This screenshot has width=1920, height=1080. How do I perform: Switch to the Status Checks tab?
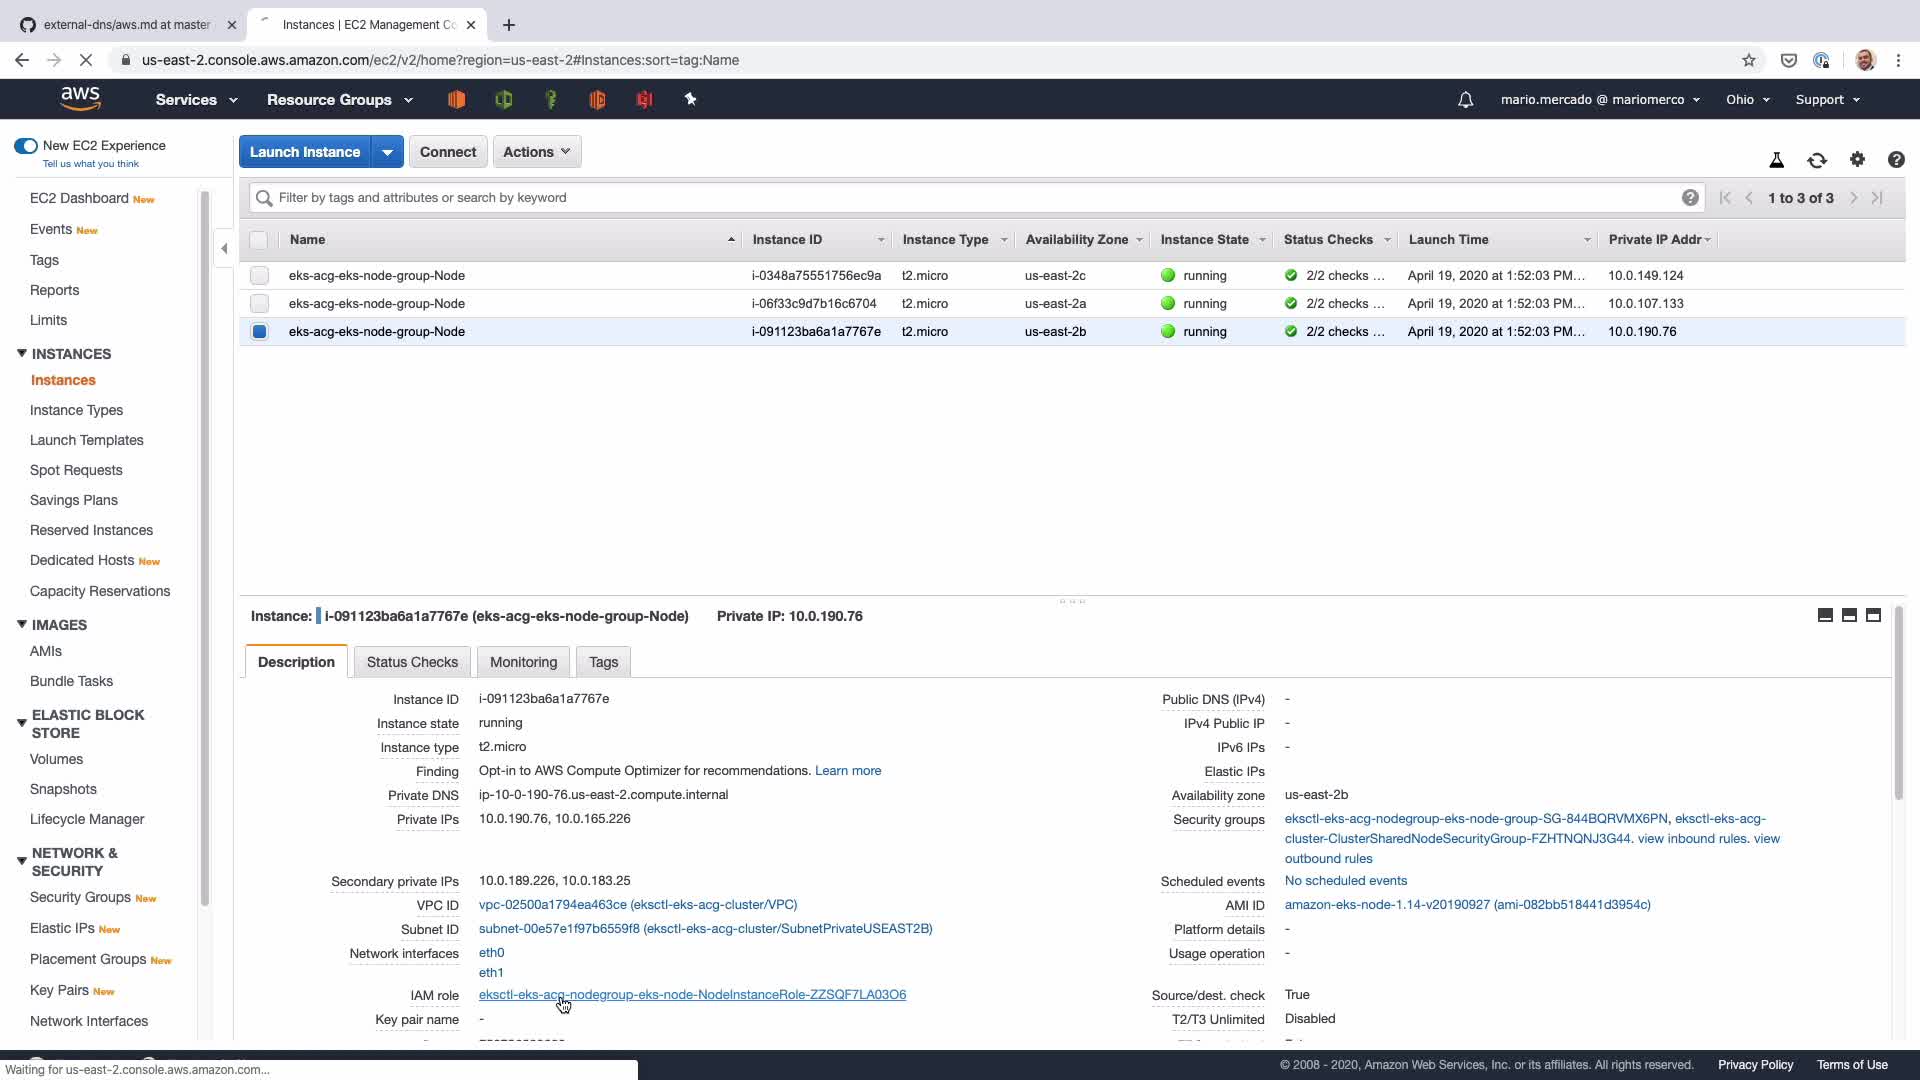click(x=412, y=662)
